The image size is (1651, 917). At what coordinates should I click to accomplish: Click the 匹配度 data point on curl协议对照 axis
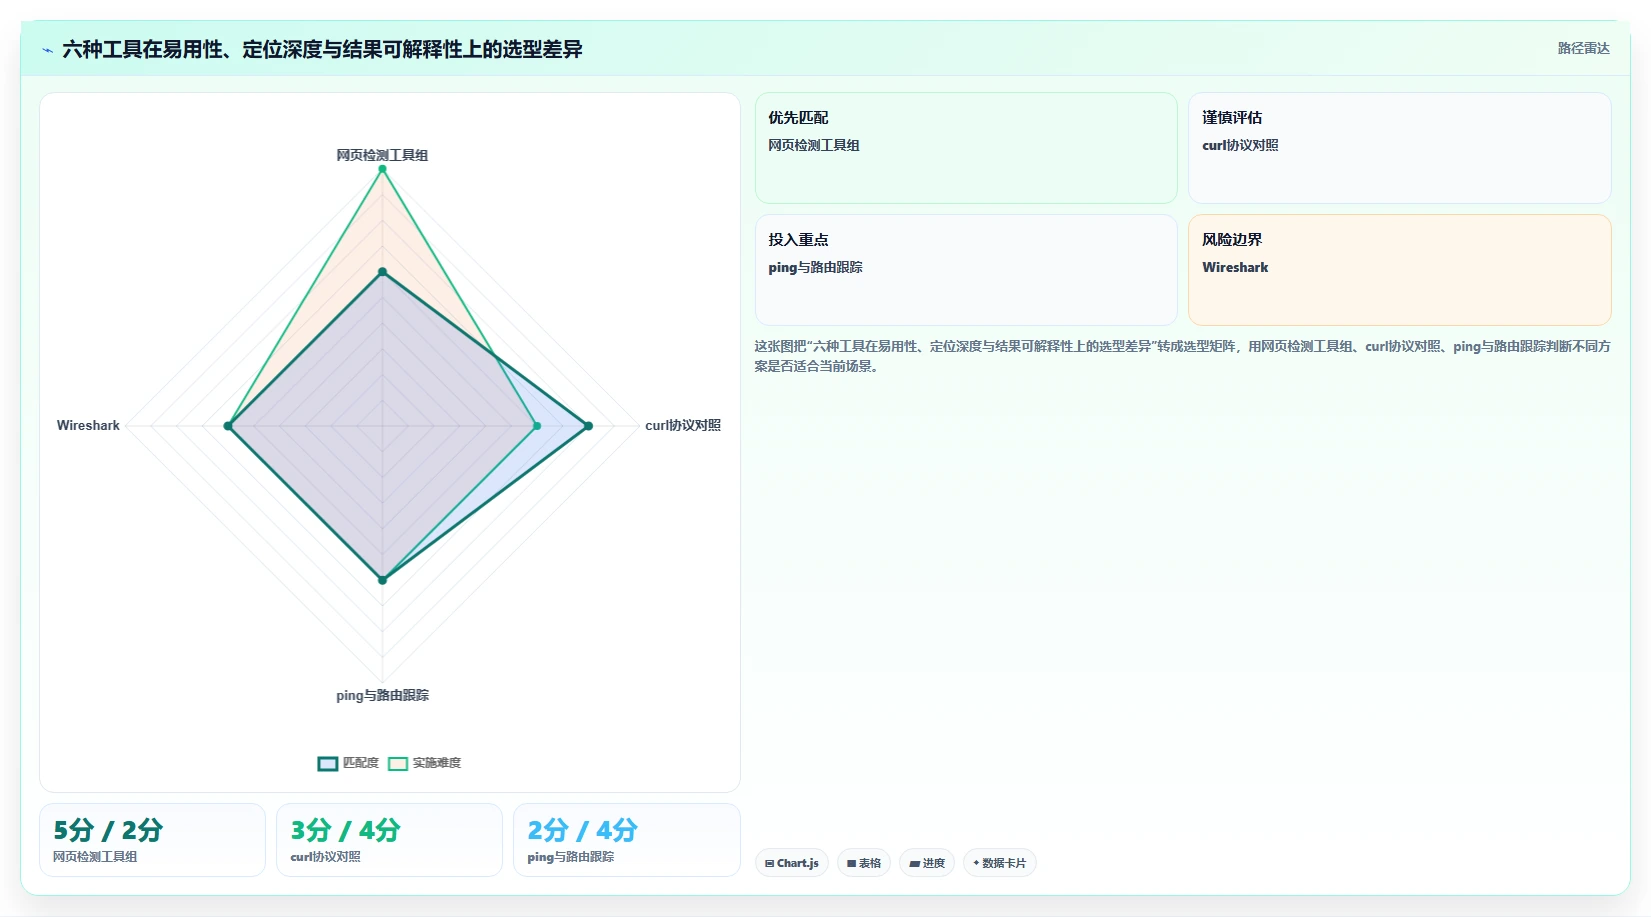coord(588,426)
